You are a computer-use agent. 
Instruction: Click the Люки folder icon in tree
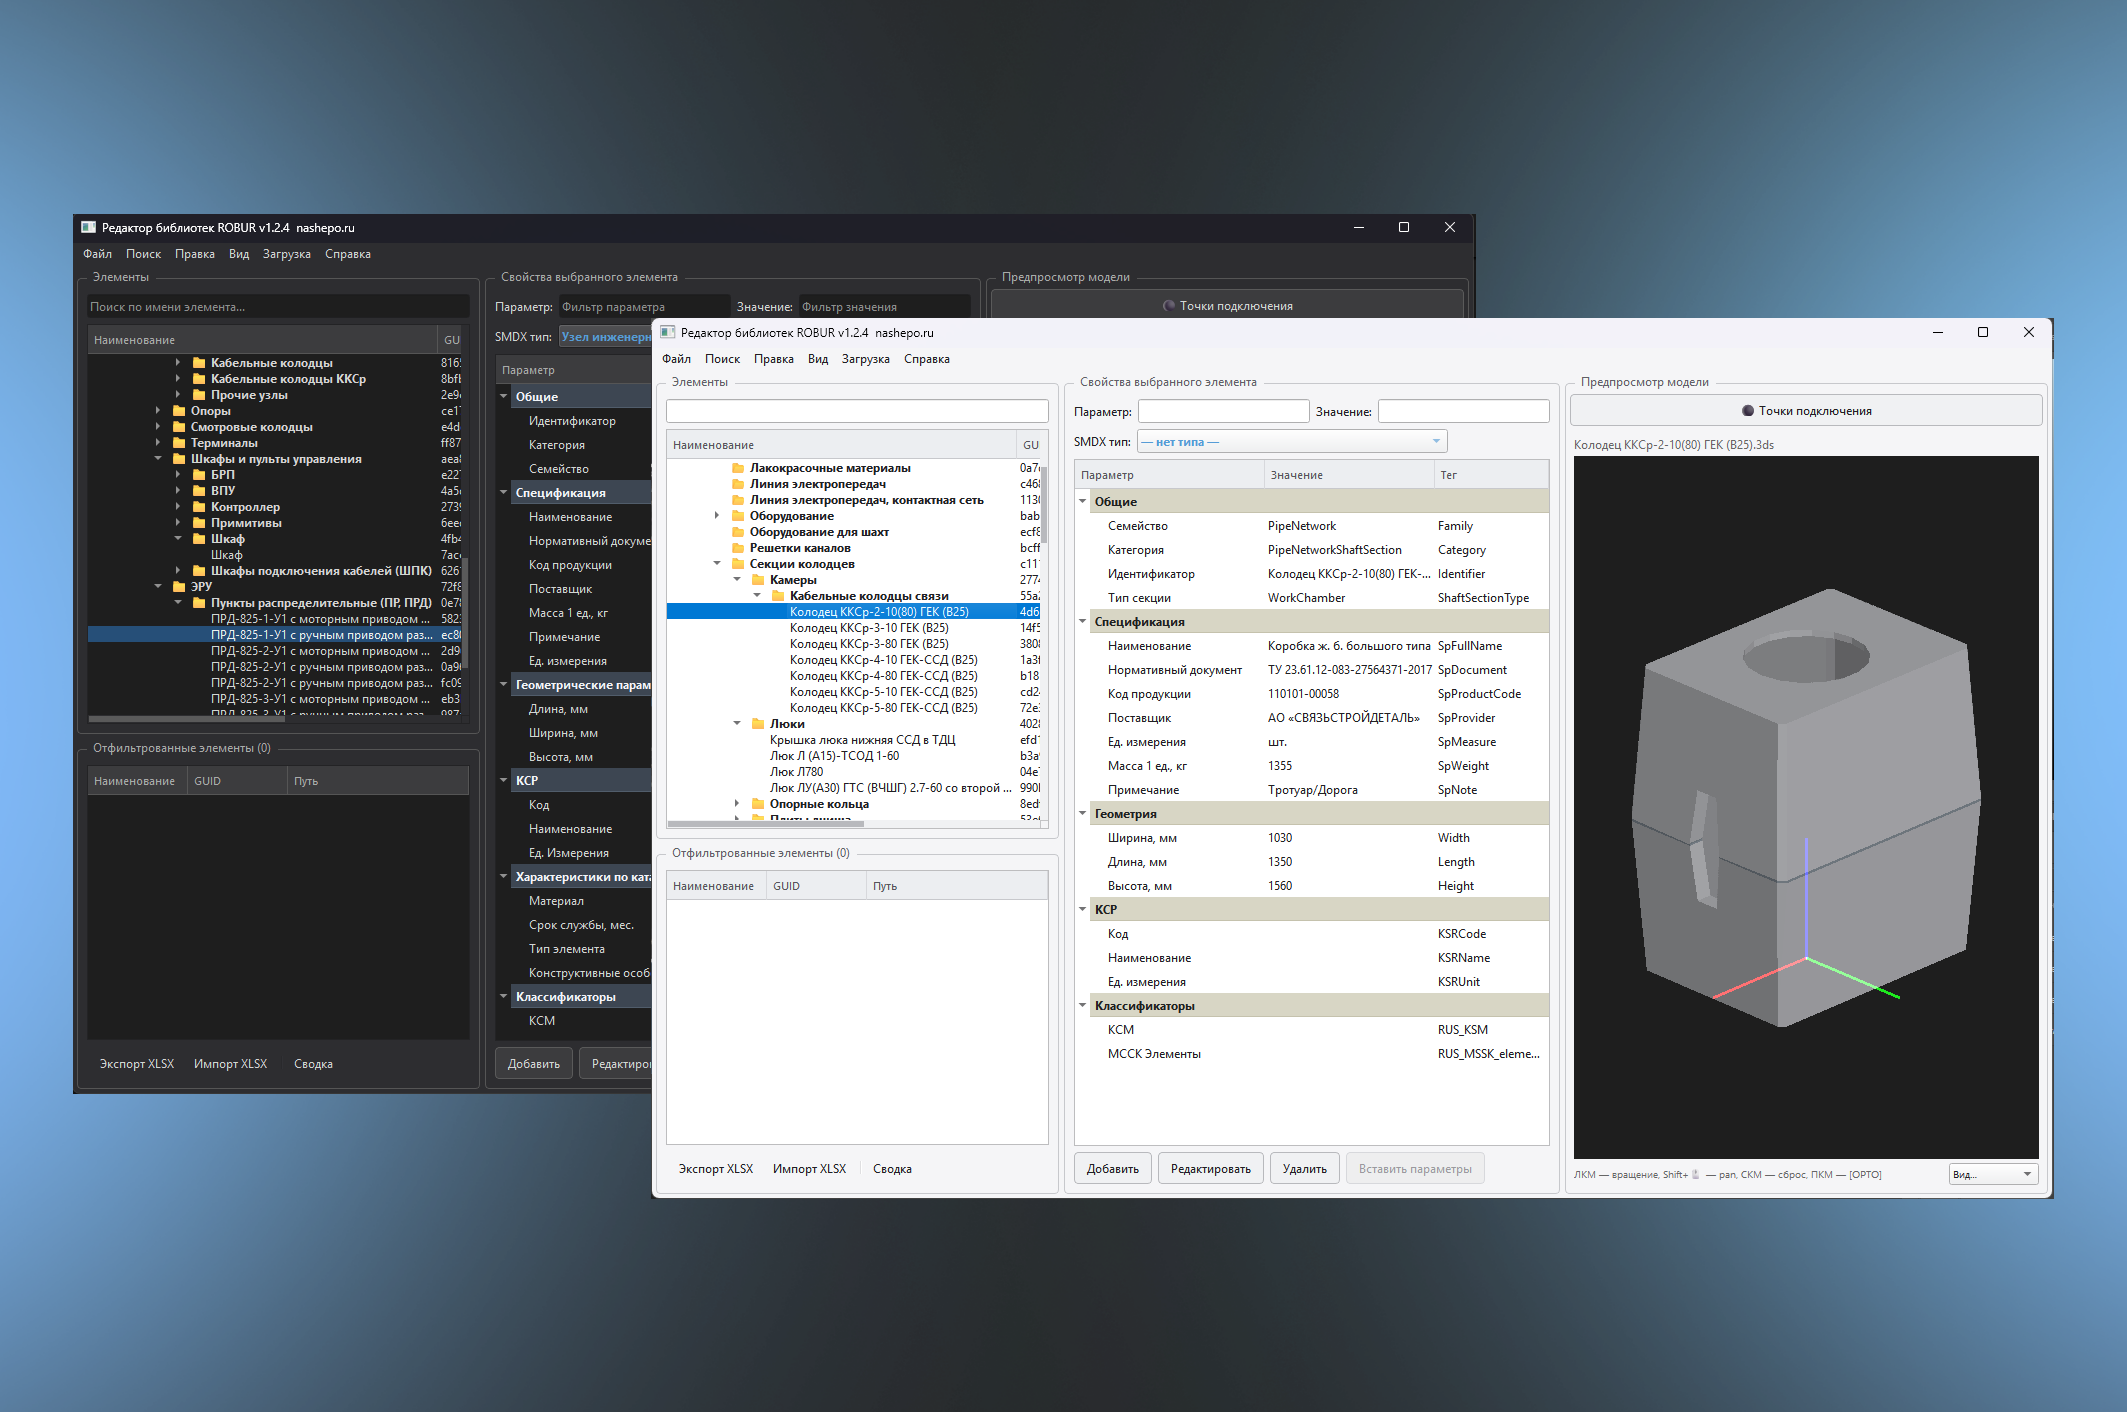pos(758,724)
